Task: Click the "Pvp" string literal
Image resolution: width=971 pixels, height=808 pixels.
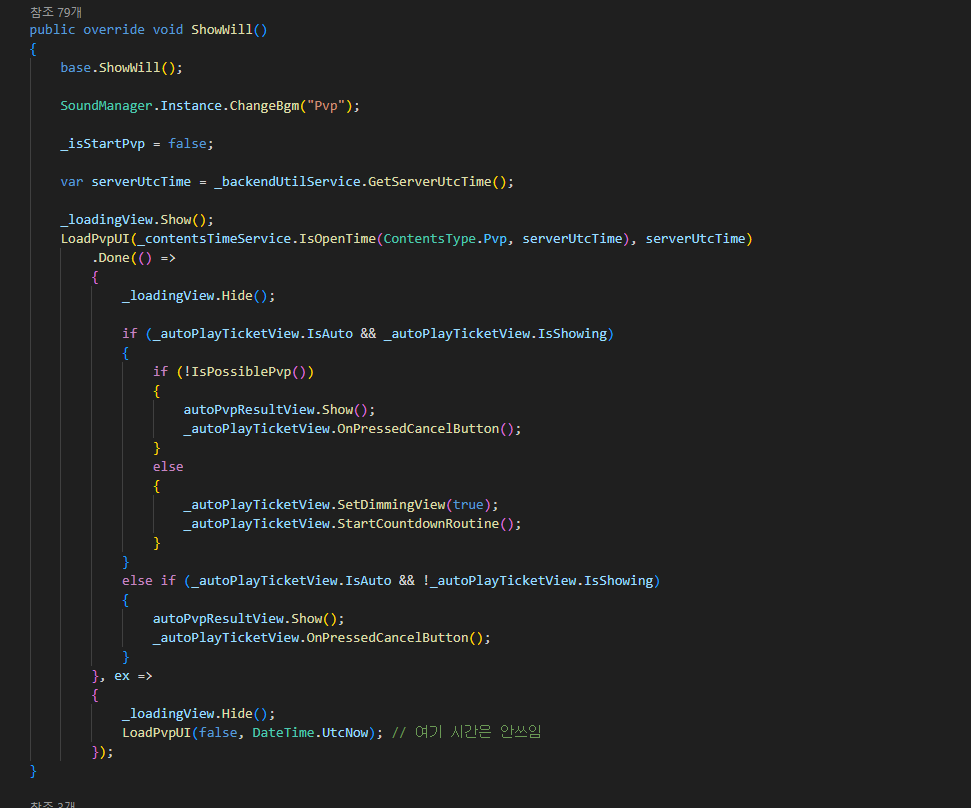Action: pyautogui.click(x=329, y=105)
